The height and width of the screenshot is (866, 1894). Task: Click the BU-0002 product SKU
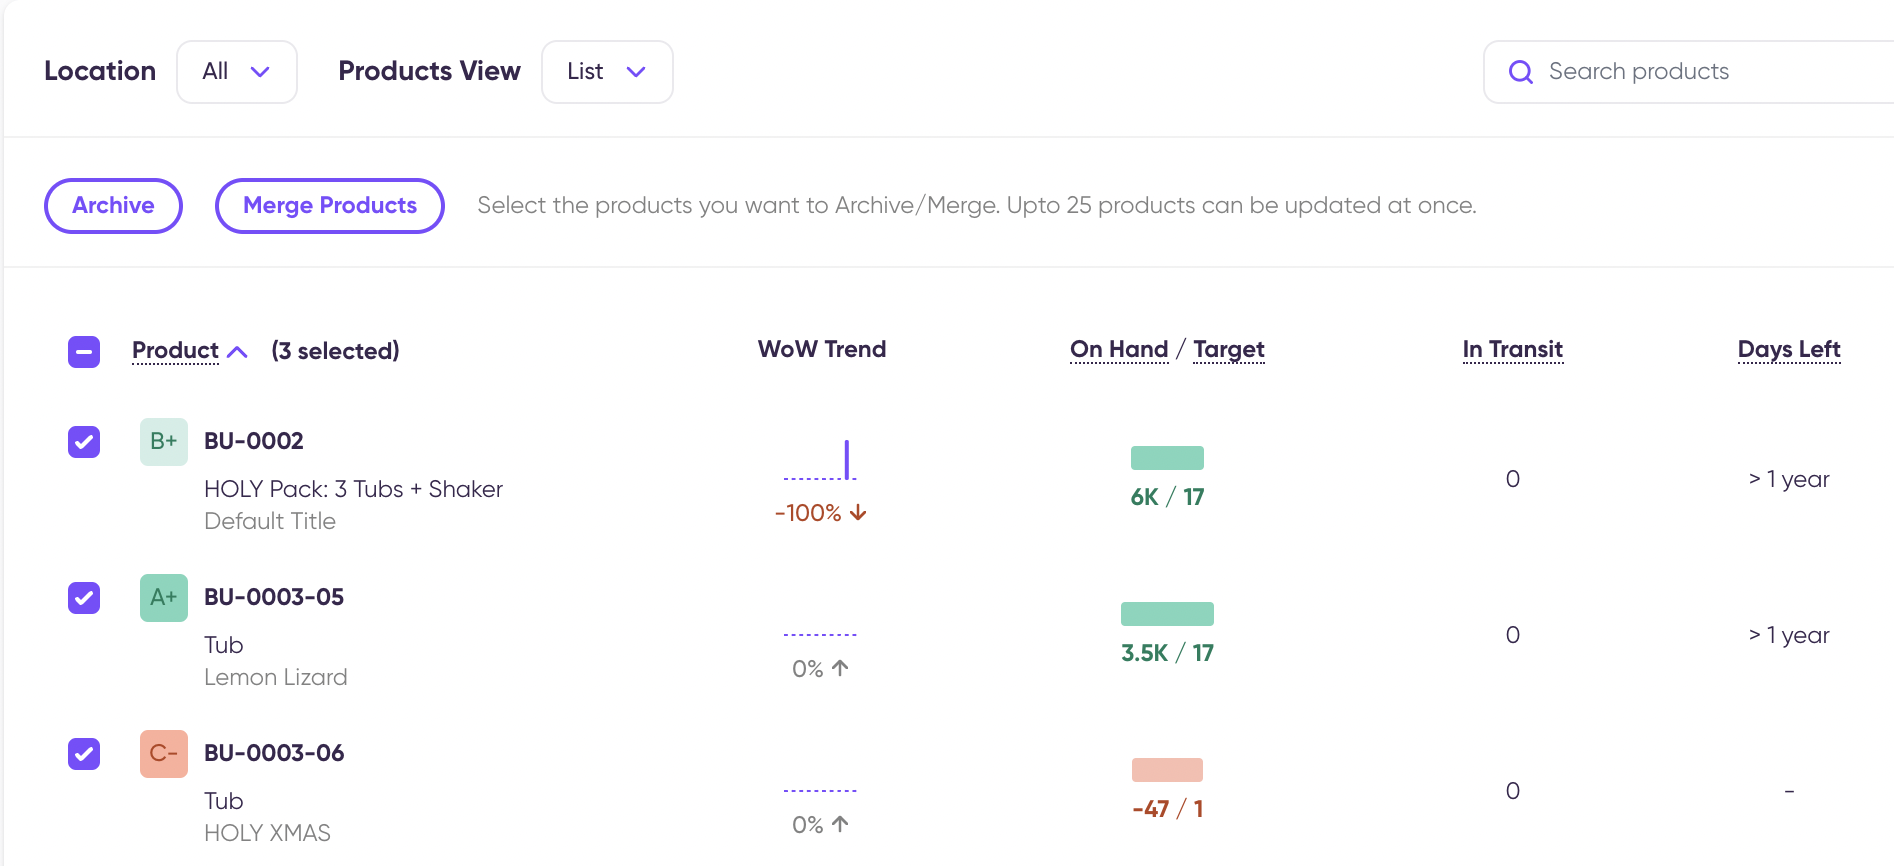254,441
